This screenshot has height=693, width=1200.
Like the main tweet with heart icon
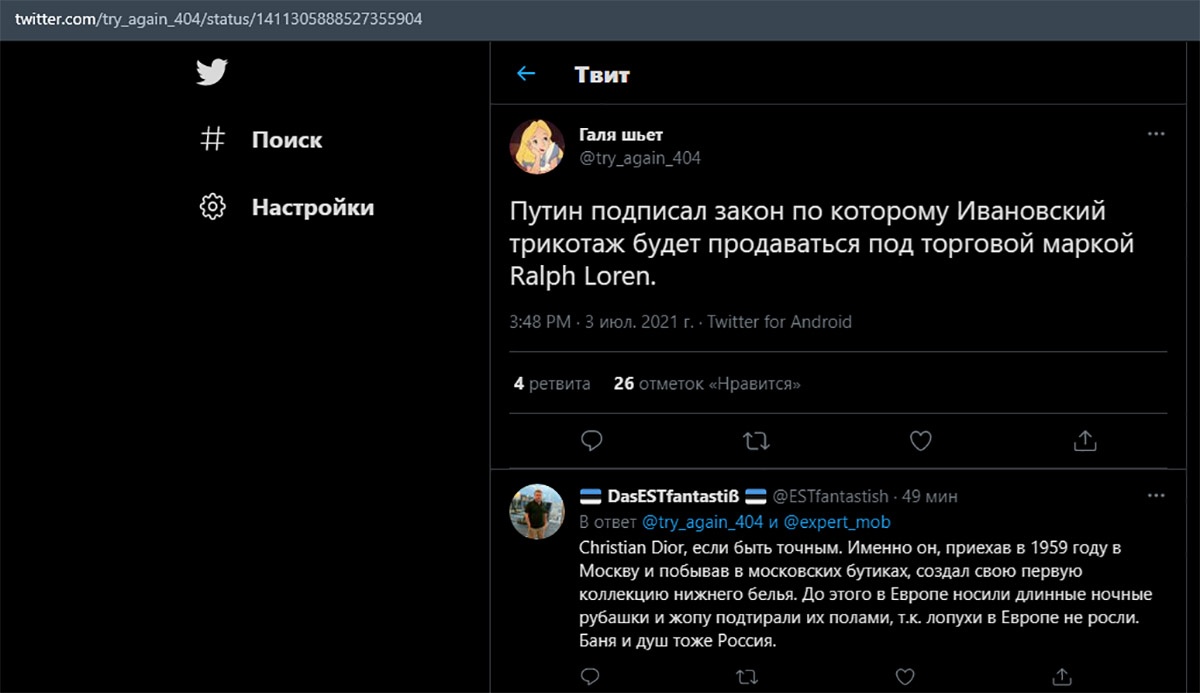click(x=920, y=440)
